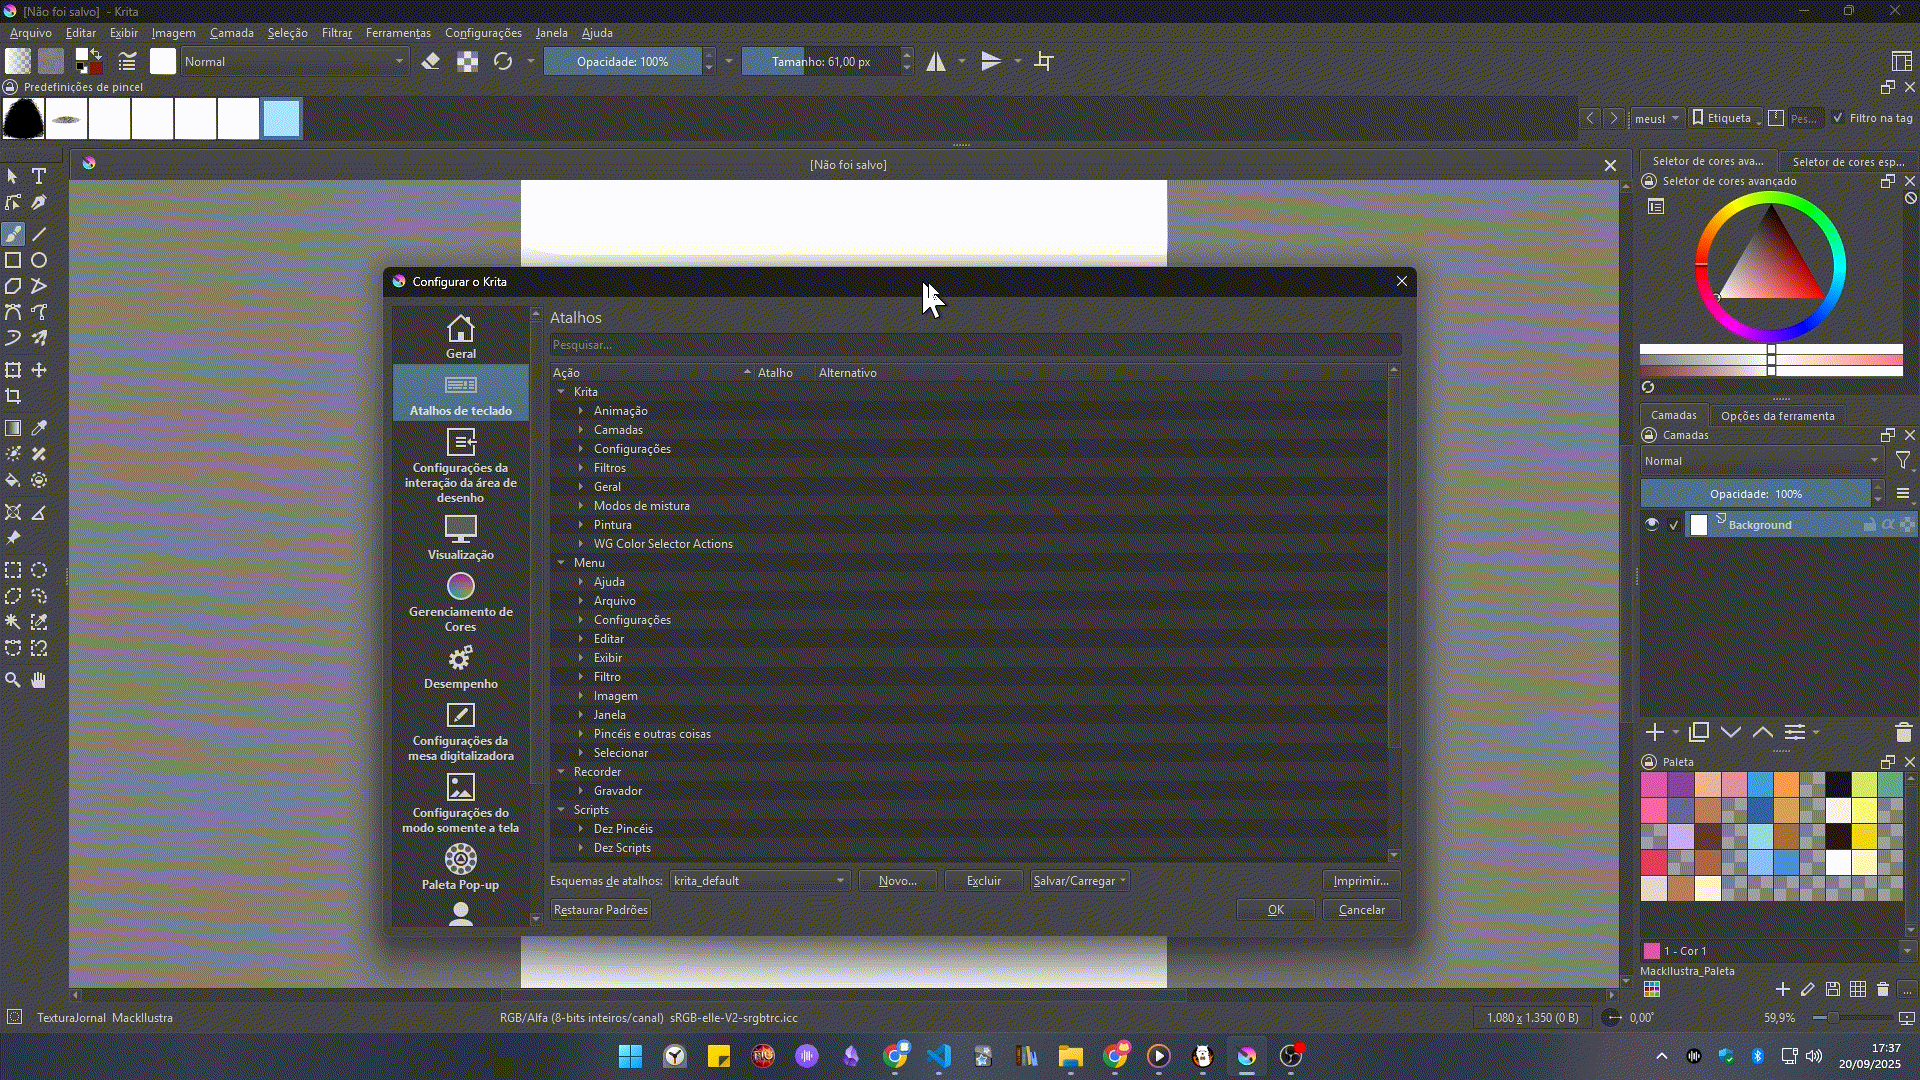Click the horizontal mirror icon in the toolbar
This screenshot has height=1080, width=1920.
(936, 61)
